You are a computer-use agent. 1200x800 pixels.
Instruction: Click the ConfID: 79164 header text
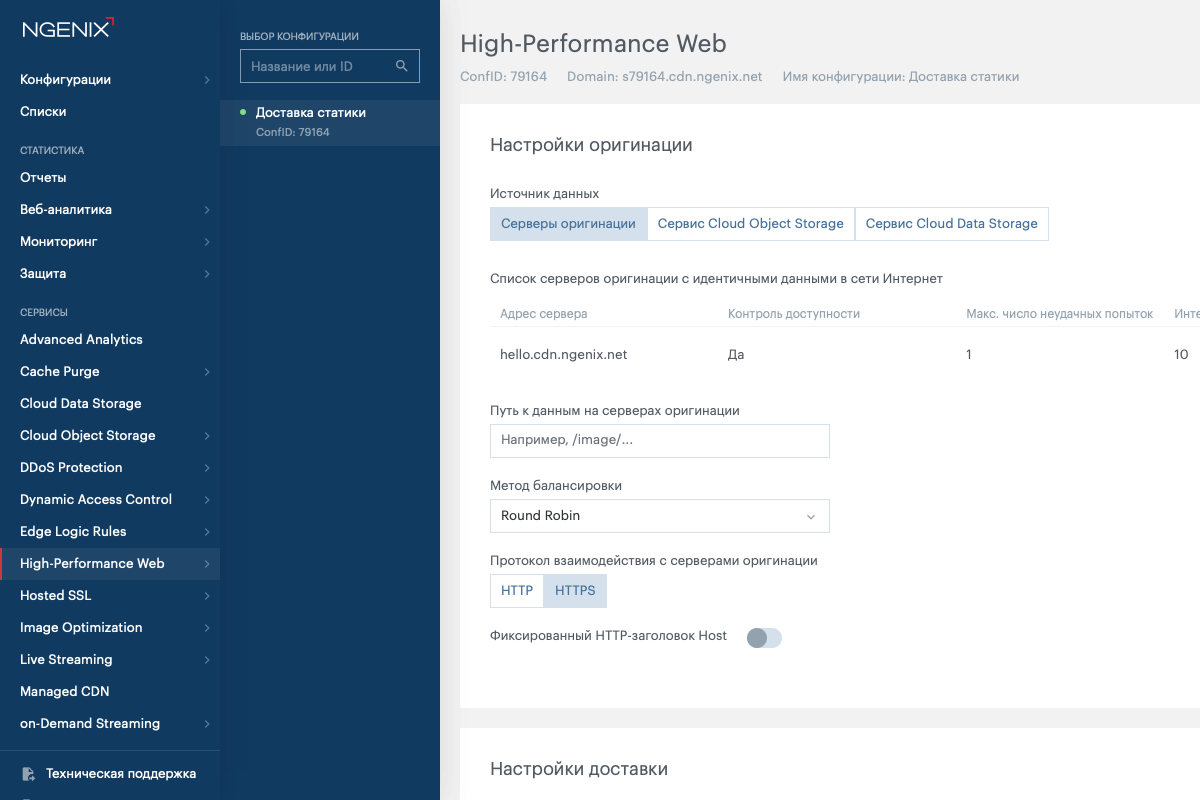504,77
